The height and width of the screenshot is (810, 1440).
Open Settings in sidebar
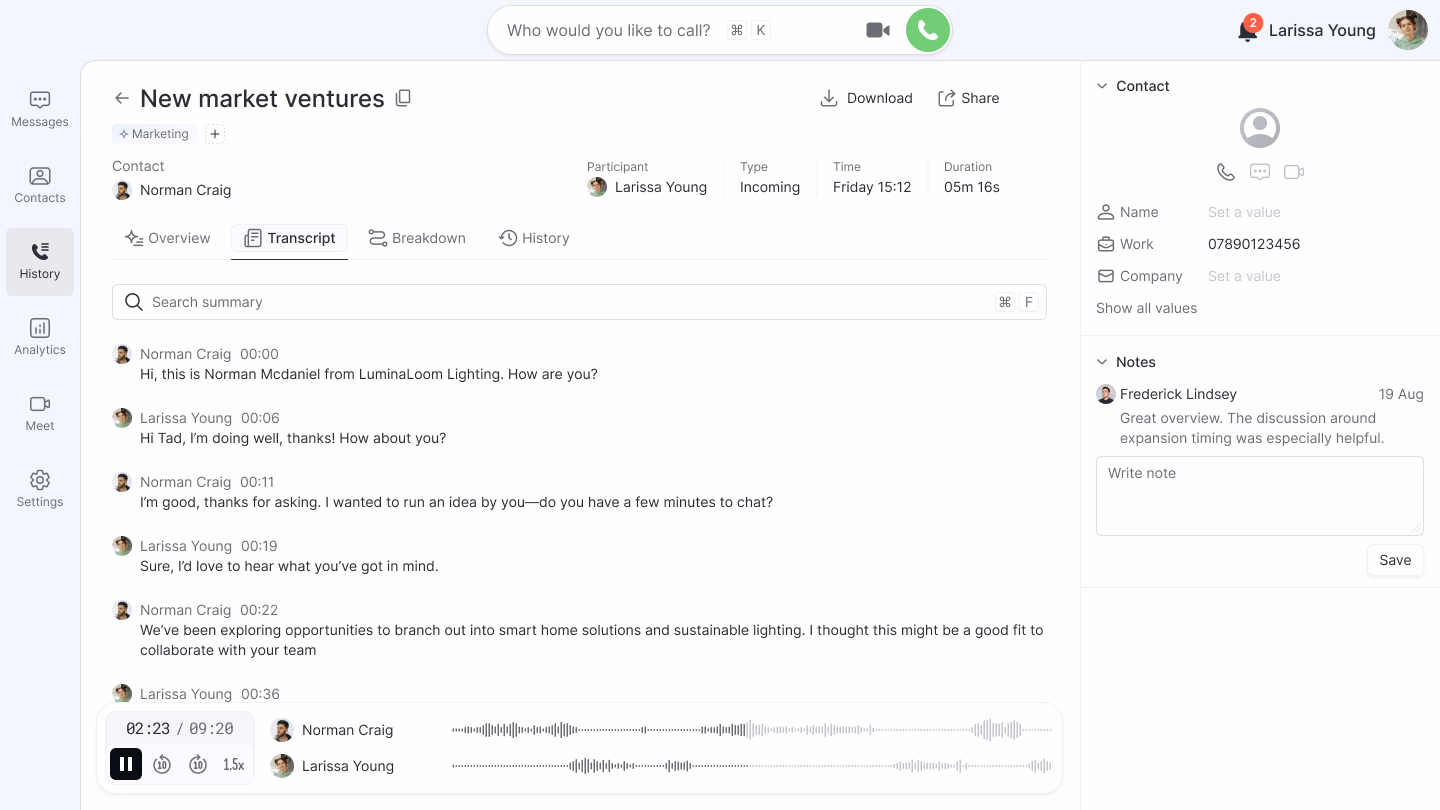click(40, 490)
